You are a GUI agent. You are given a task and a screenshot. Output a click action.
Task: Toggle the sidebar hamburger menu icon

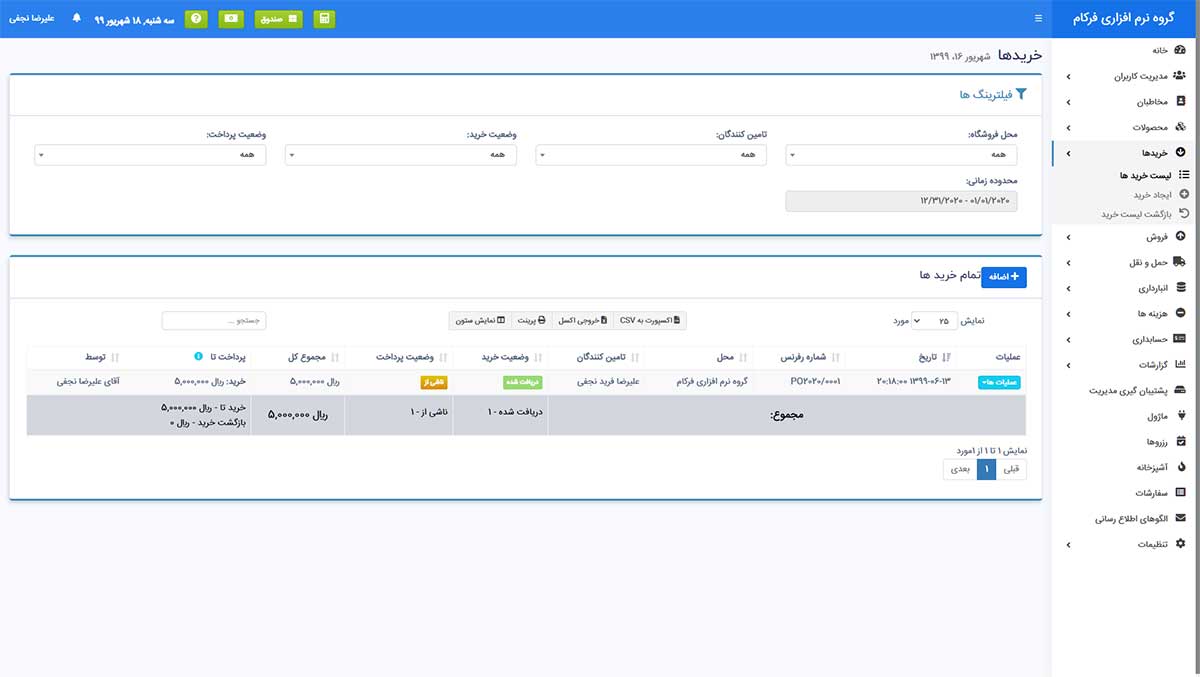[1038, 19]
